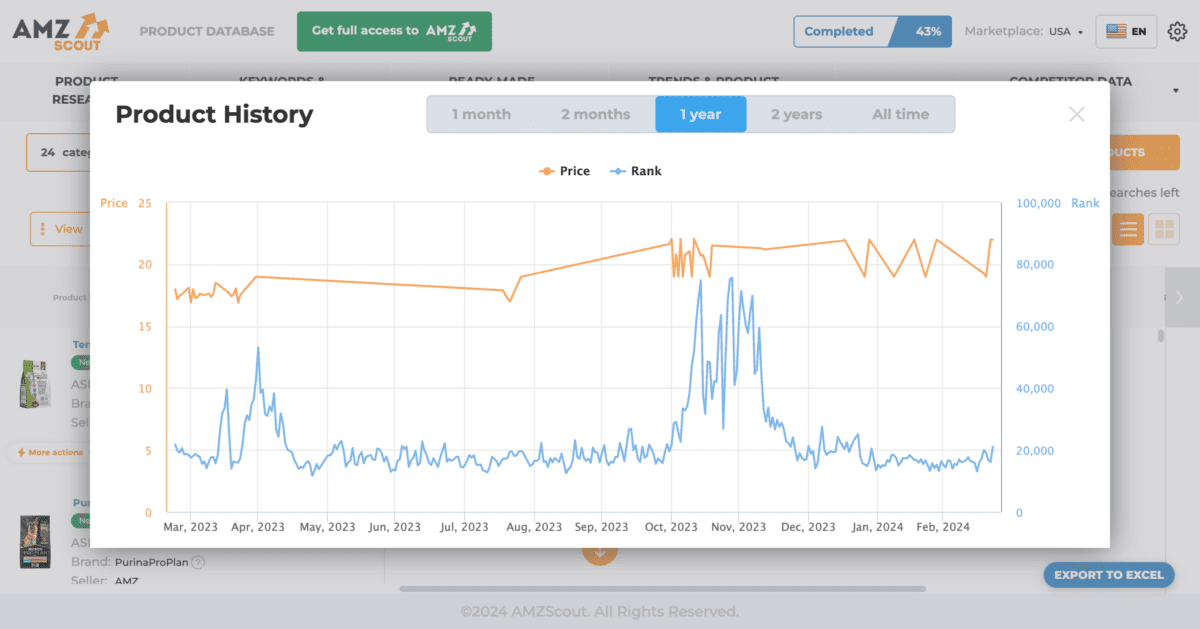
Task: Open the Product Research menu
Action: (x=85, y=90)
